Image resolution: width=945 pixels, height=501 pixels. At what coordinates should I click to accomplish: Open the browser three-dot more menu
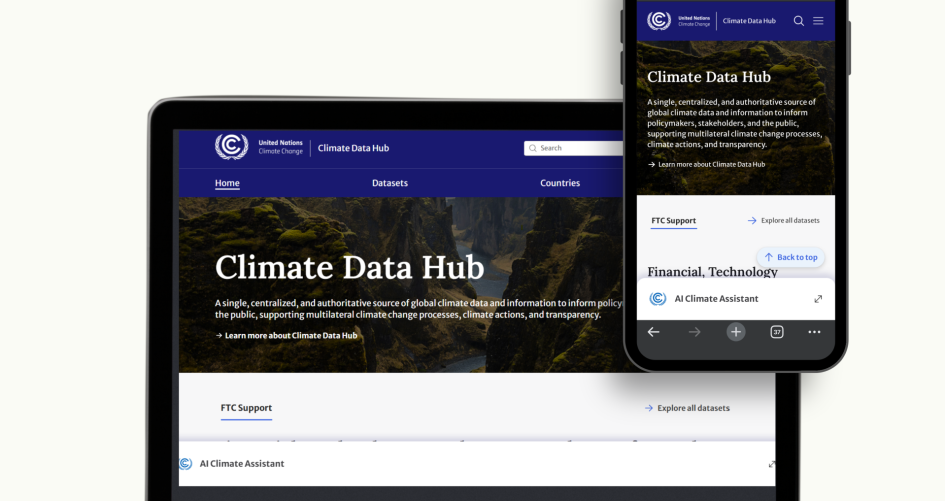click(x=814, y=332)
